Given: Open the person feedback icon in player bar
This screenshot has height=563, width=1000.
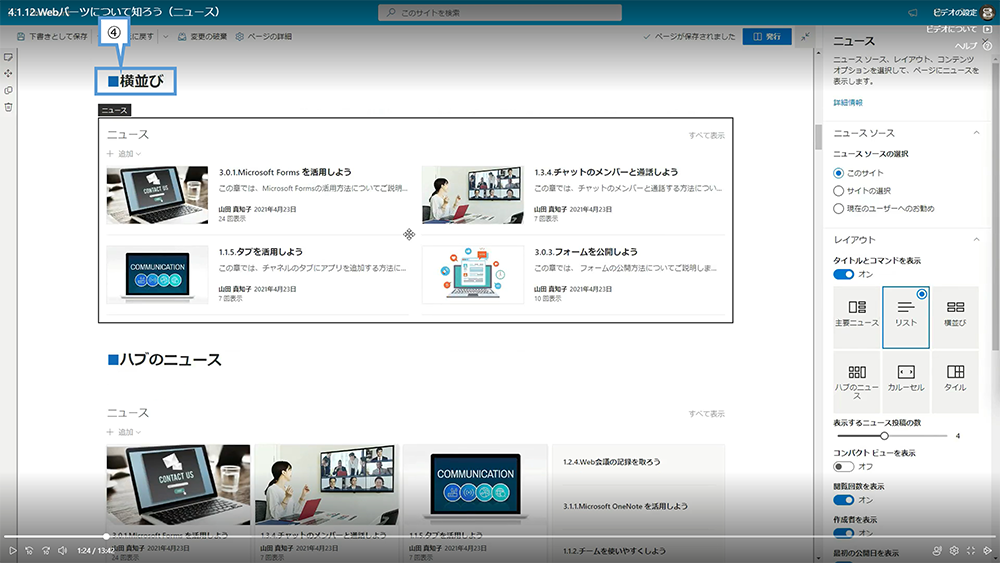Looking at the screenshot, I should 937,550.
